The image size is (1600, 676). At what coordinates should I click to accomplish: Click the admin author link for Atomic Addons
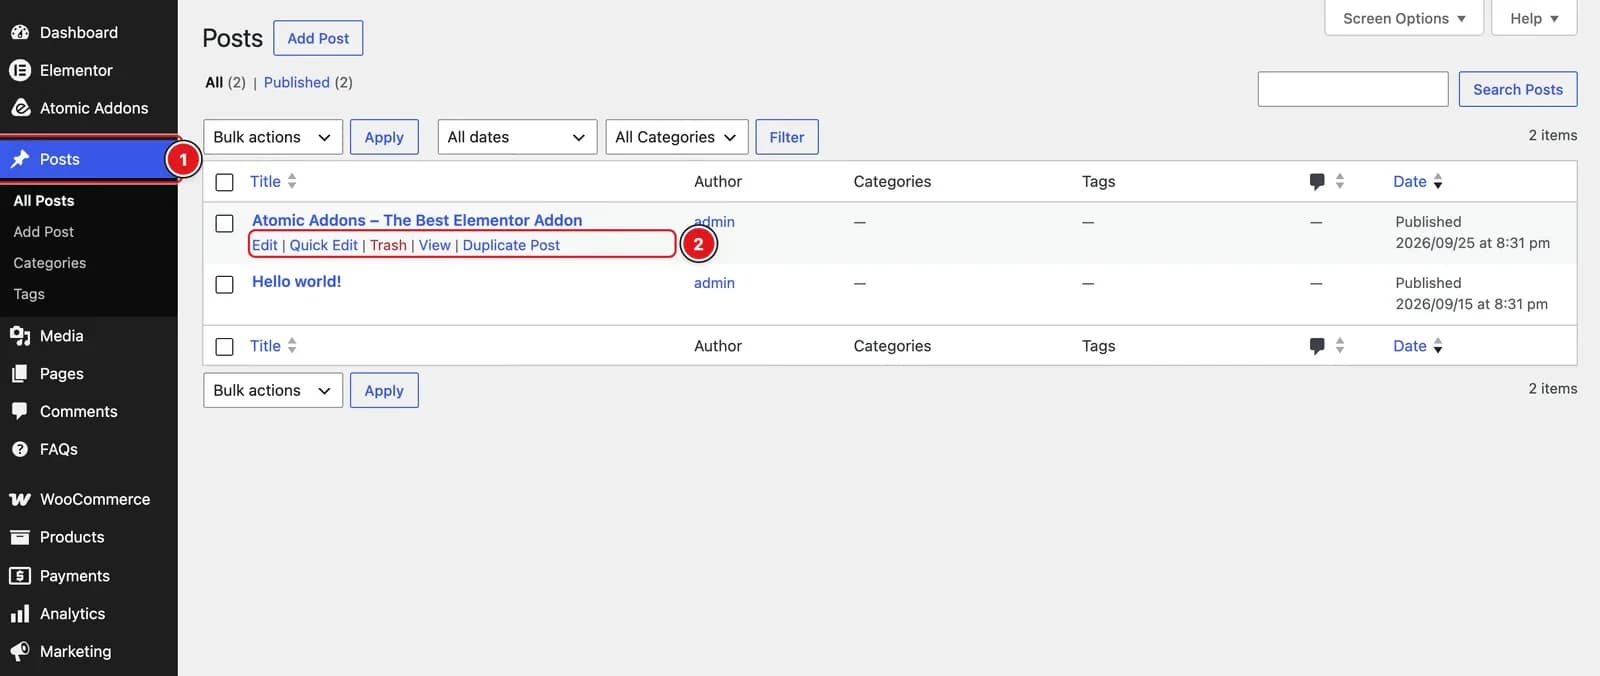(714, 222)
